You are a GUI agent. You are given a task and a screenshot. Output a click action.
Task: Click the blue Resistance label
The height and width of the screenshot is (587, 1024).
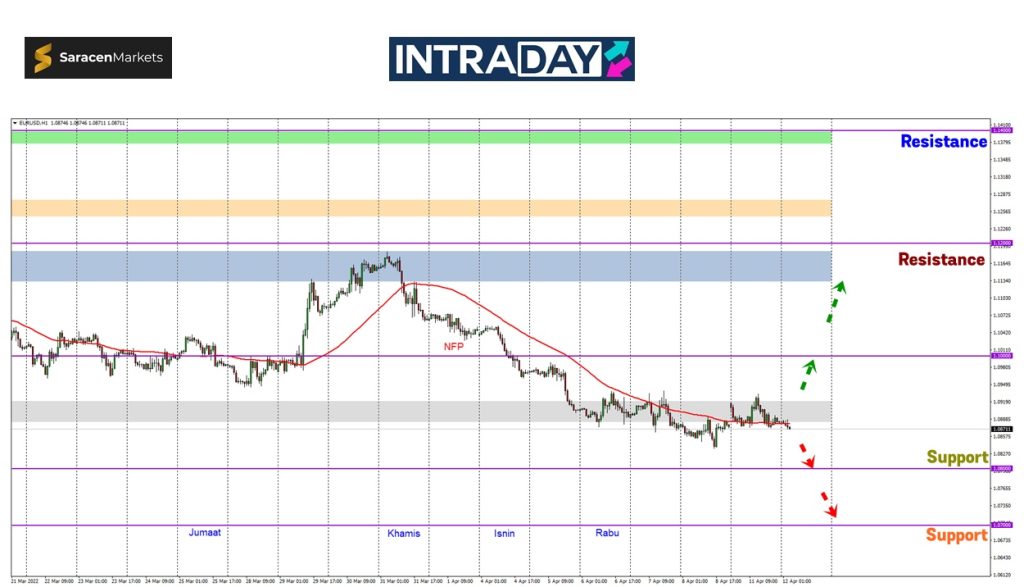pos(943,142)
